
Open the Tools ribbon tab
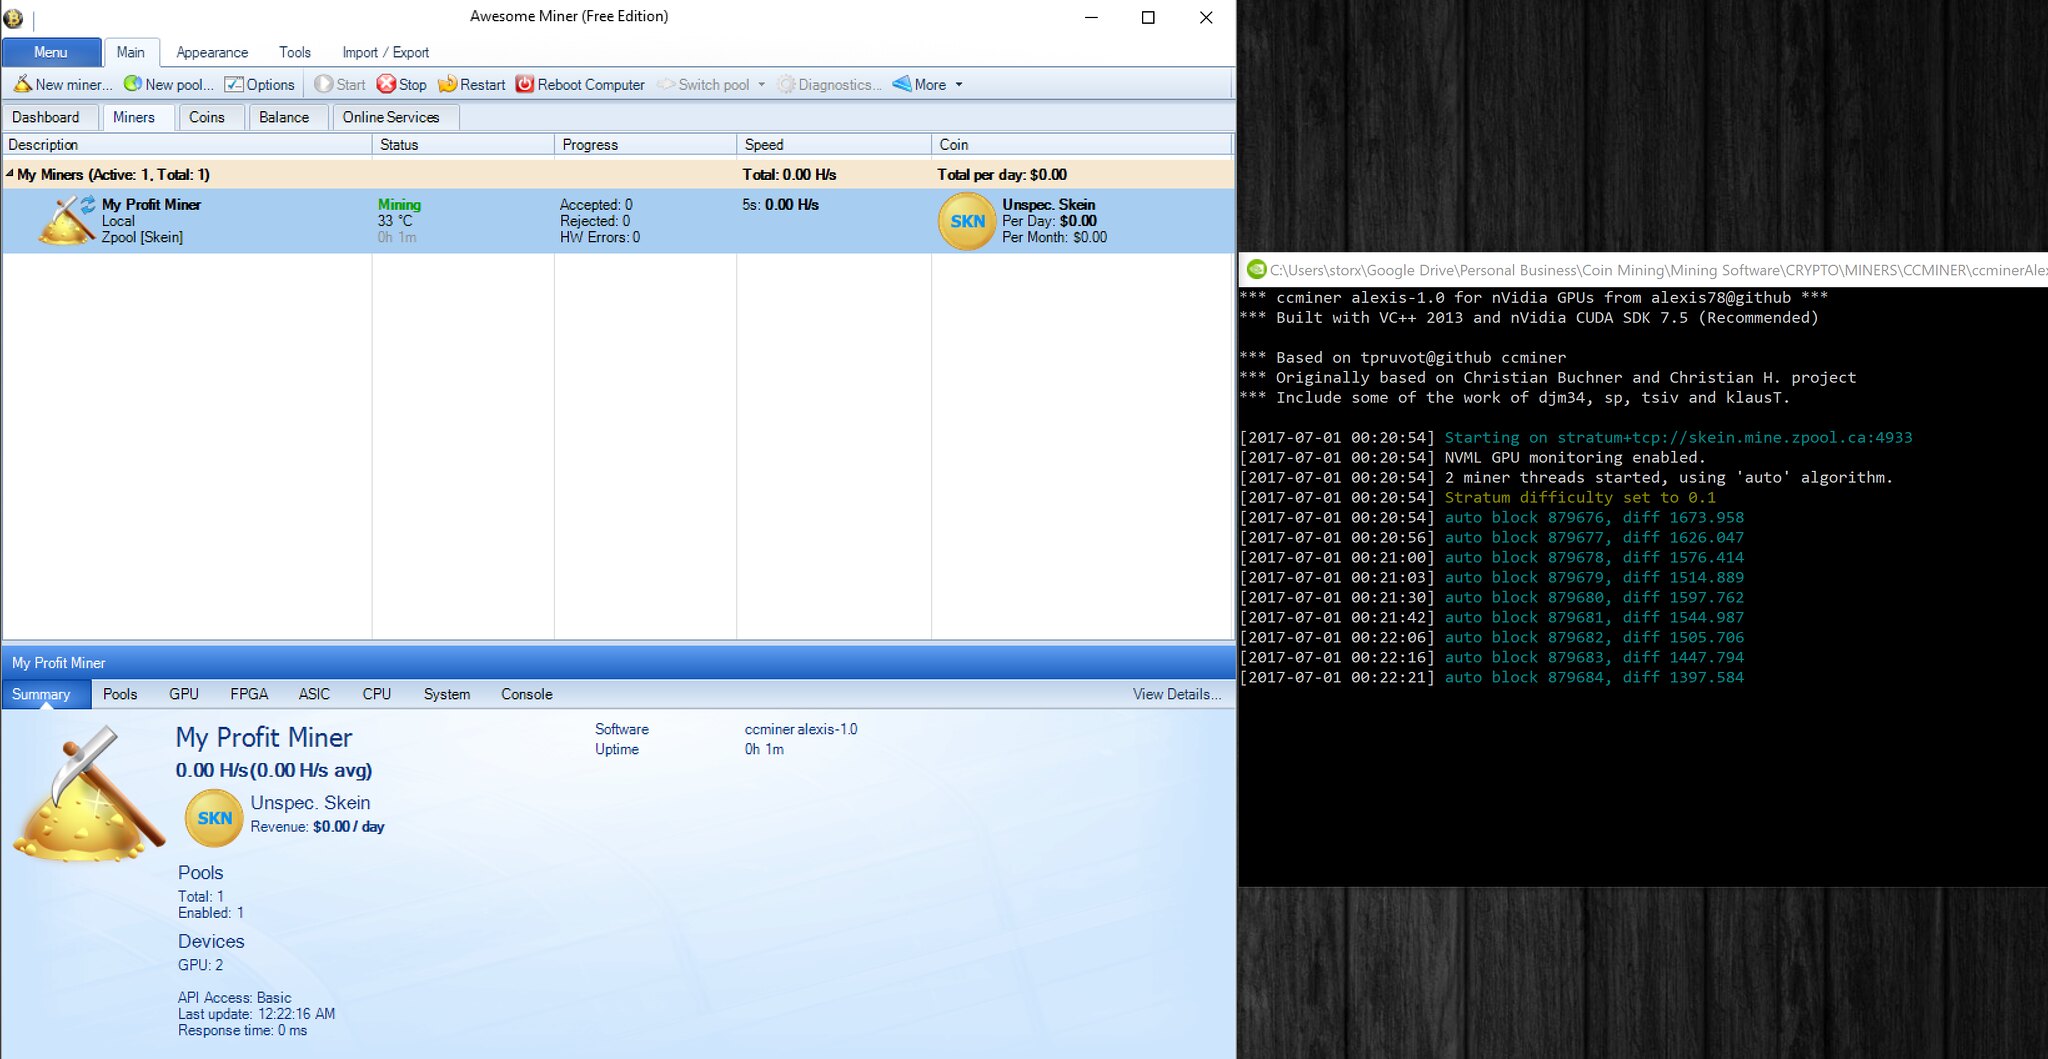coord(295,52)
